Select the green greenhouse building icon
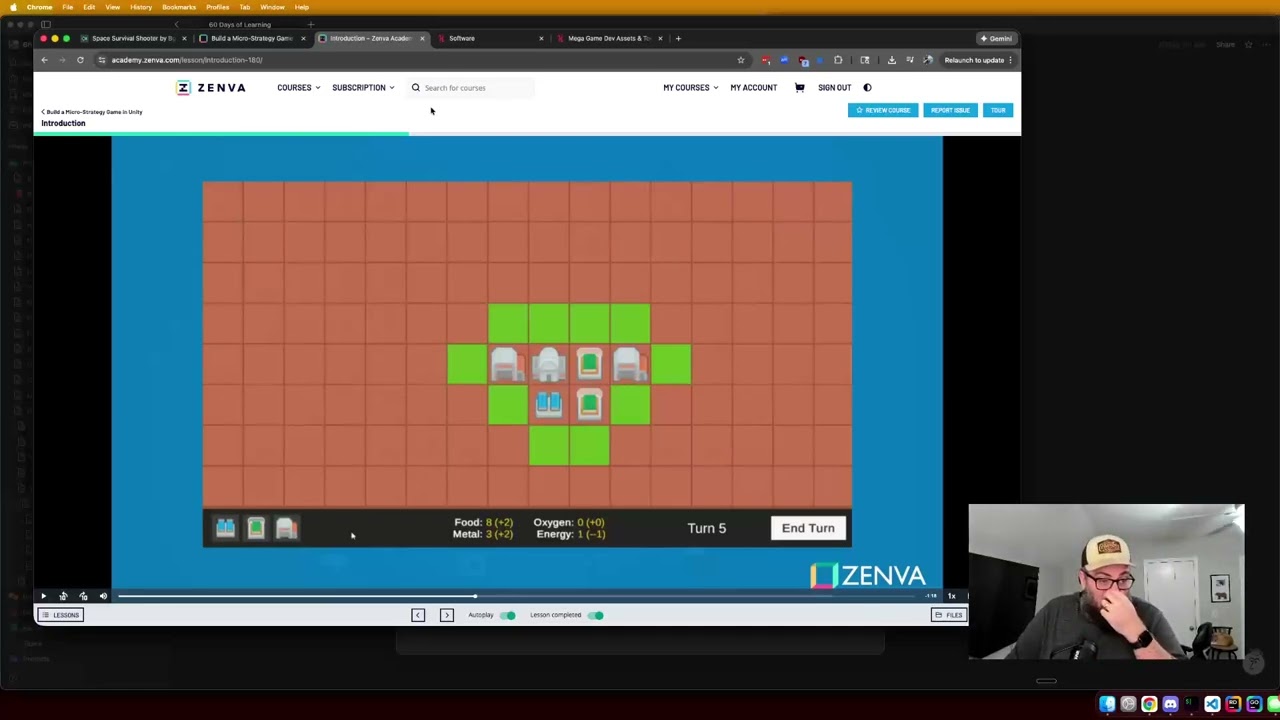The height and width of the screenshot is (720, 1280). 256,528
